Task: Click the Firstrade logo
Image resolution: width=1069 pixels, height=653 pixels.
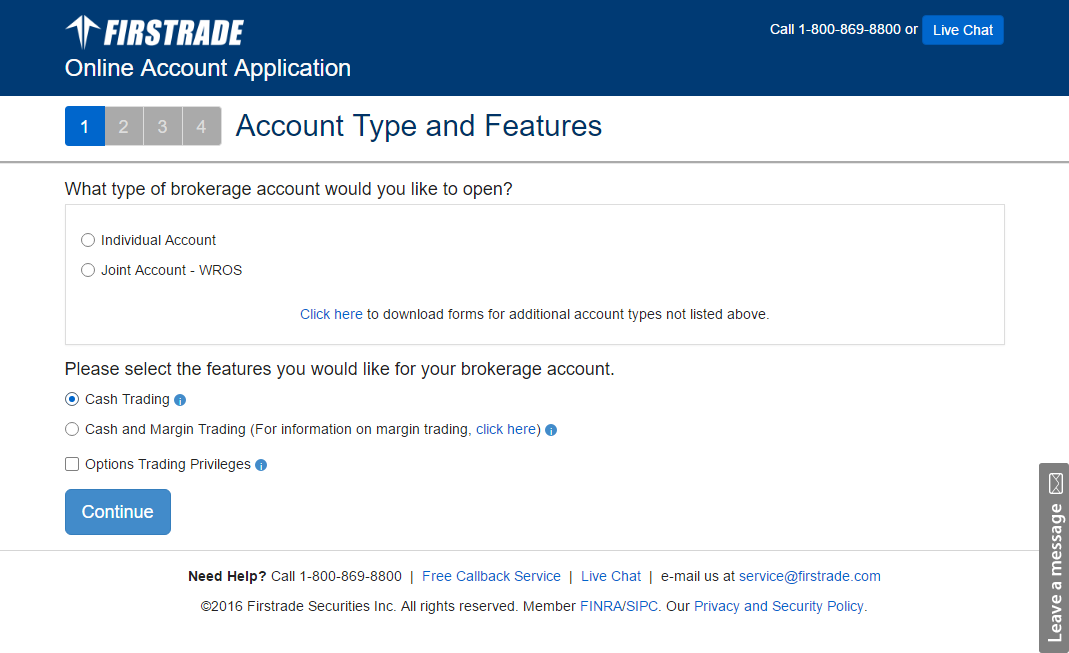Action: coord(155,33)
